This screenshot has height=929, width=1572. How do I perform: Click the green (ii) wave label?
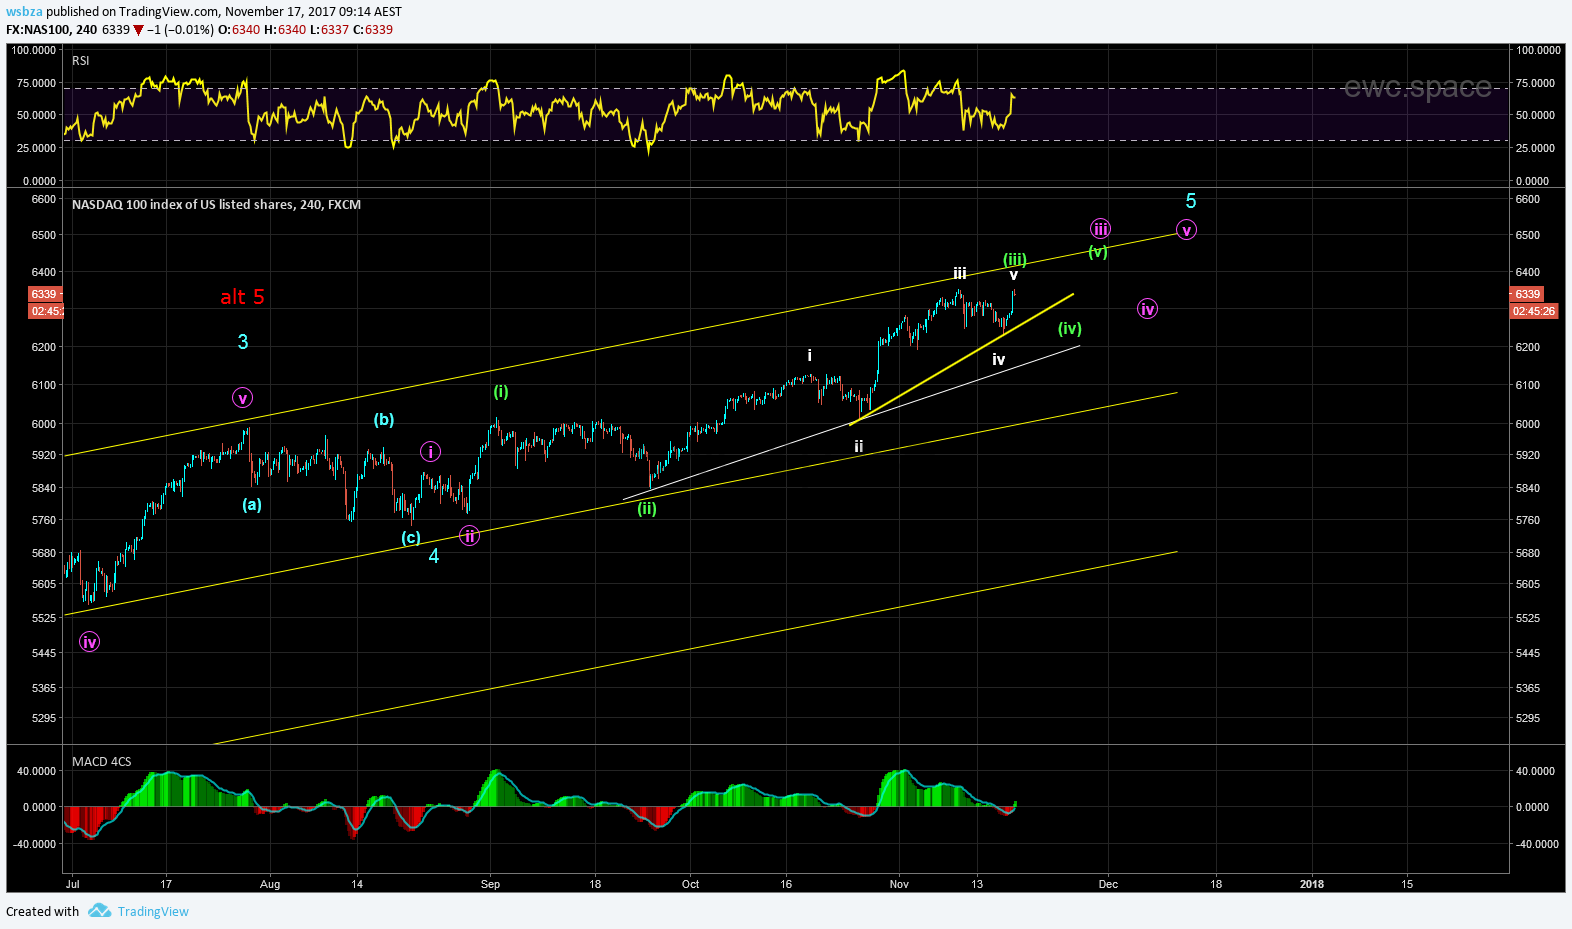647,509
